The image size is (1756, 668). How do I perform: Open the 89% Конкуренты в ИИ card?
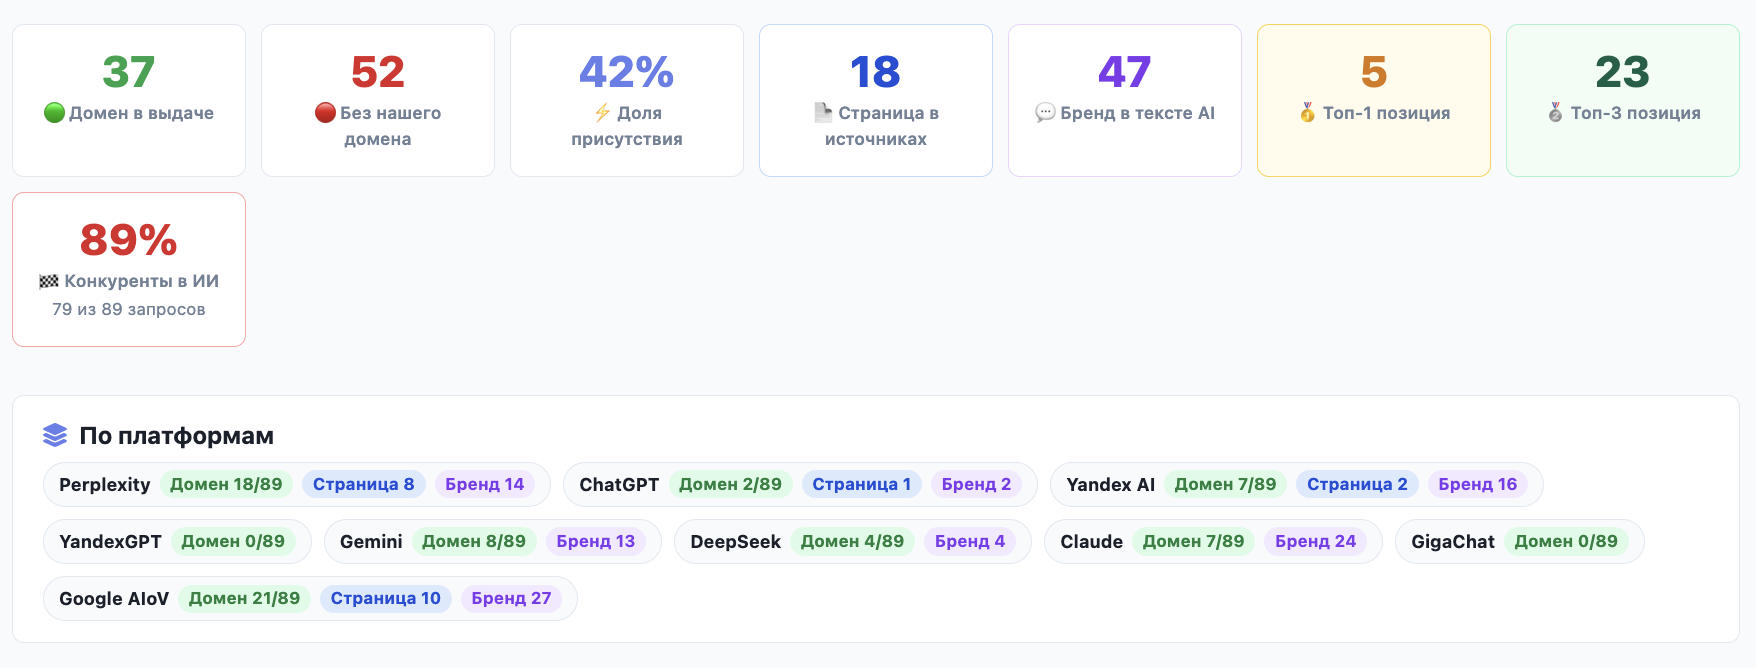click(x=129, y=270)
